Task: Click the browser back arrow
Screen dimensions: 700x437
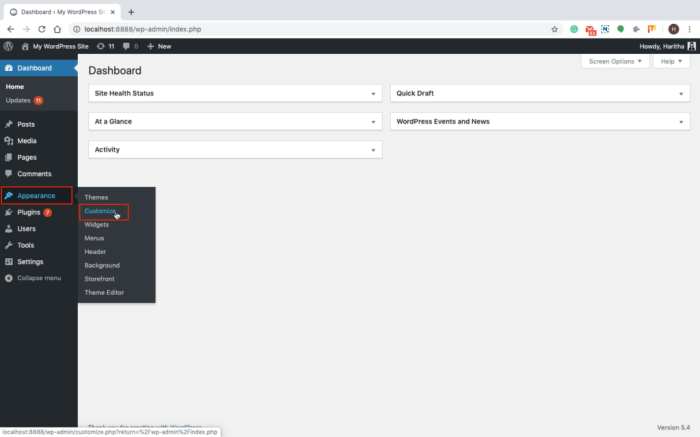Action: point(11,29)
